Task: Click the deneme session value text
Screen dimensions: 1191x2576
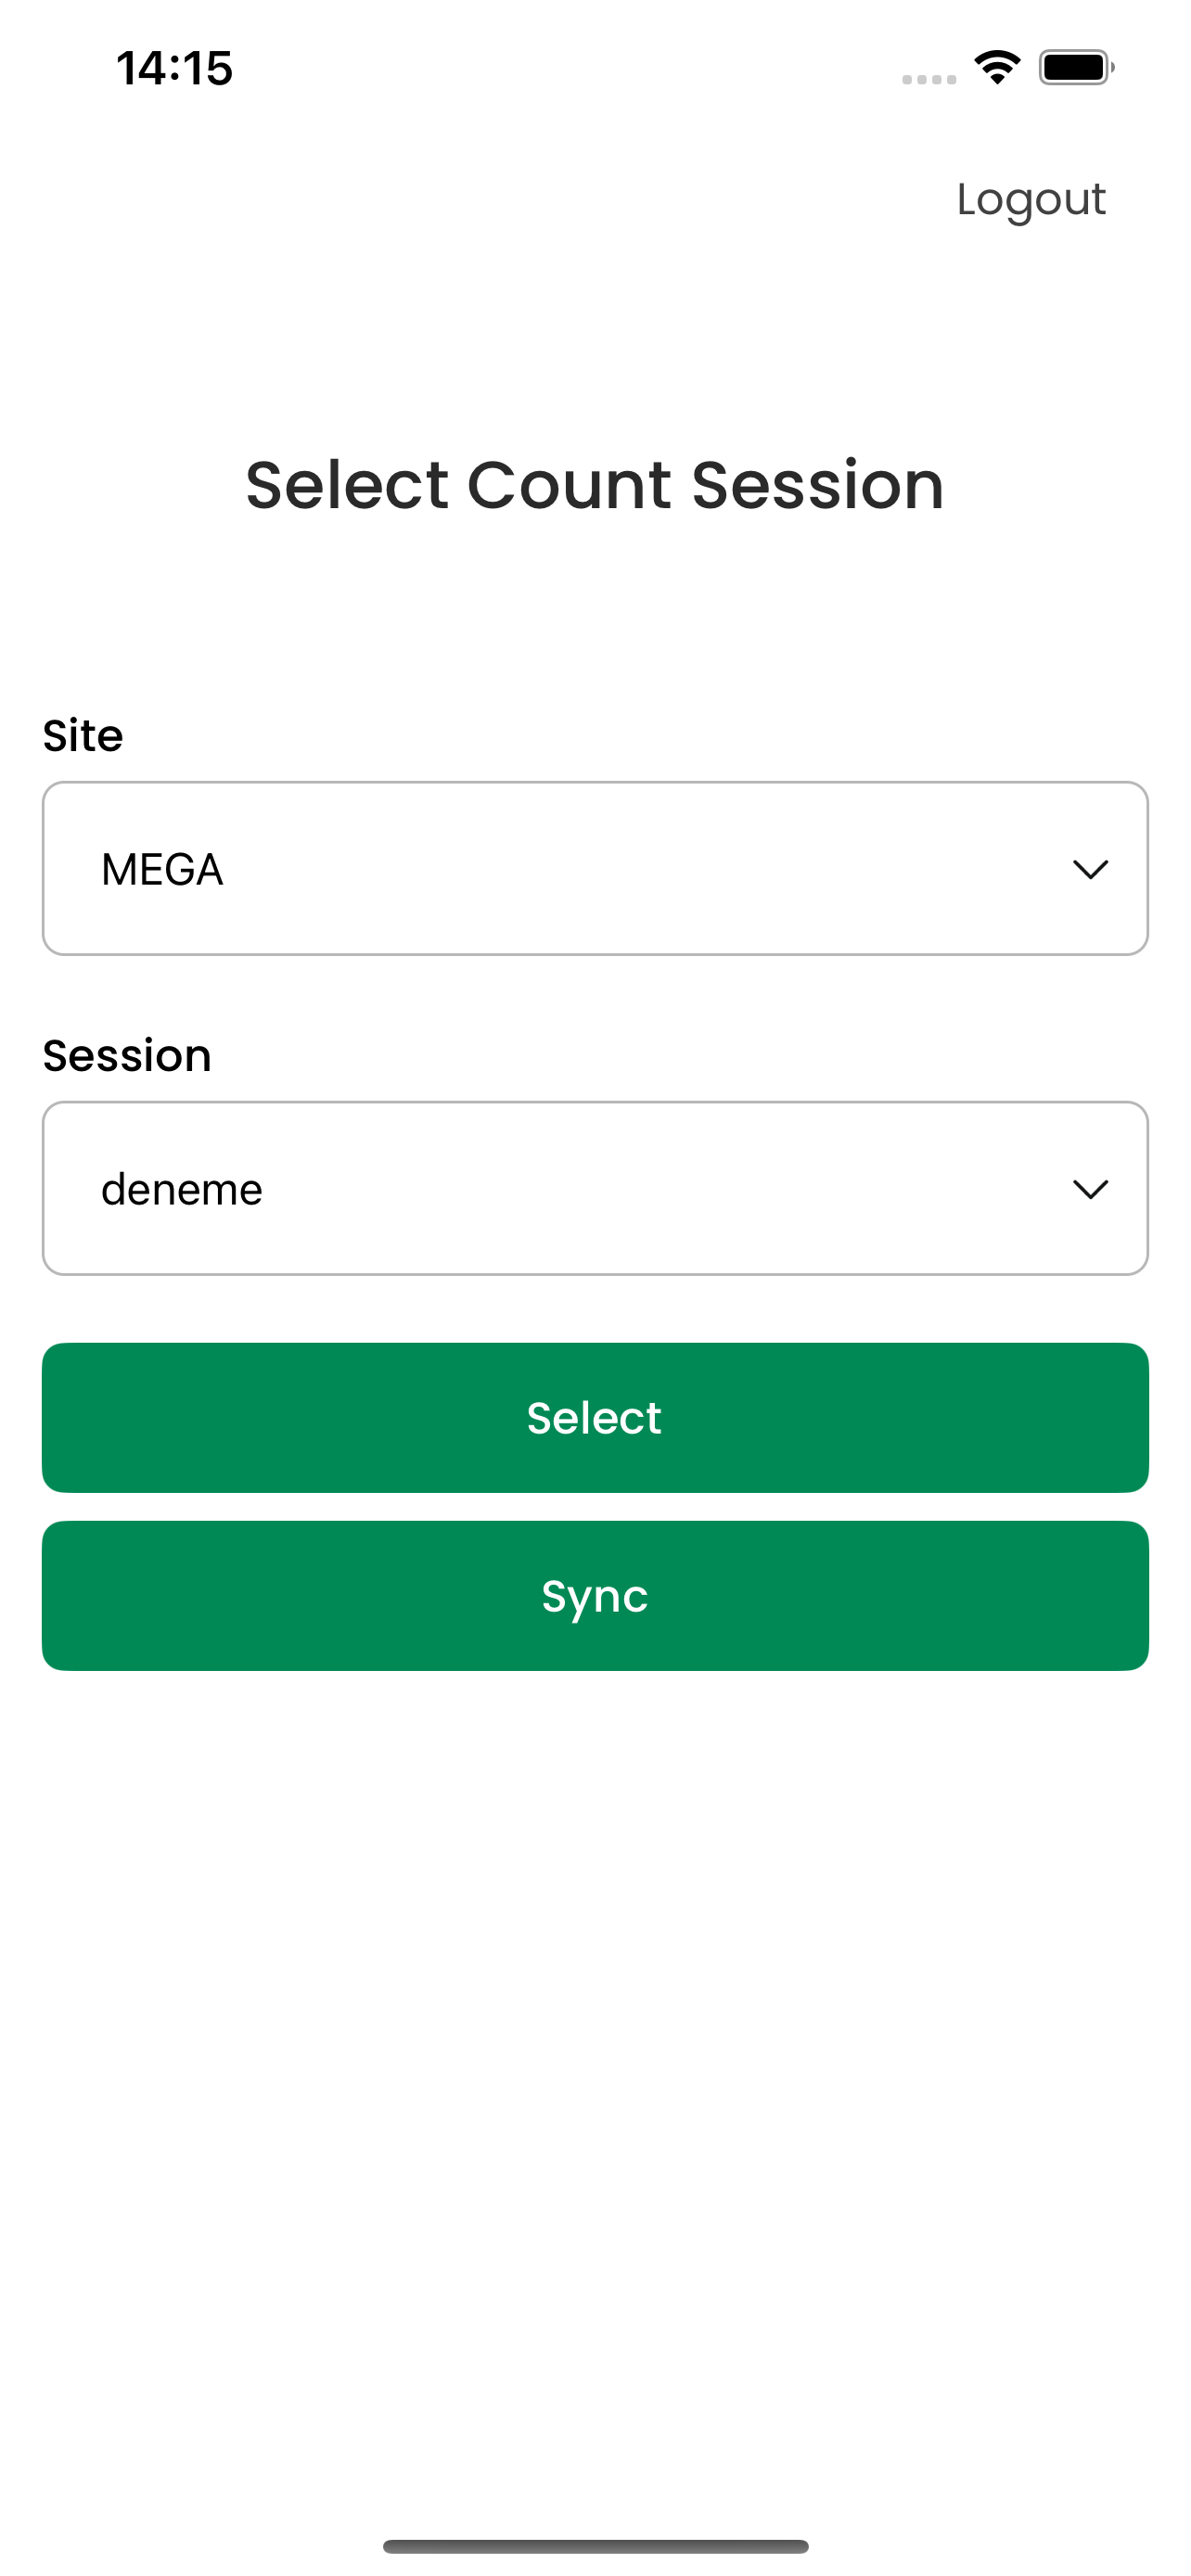Action: click(182, 1190)
